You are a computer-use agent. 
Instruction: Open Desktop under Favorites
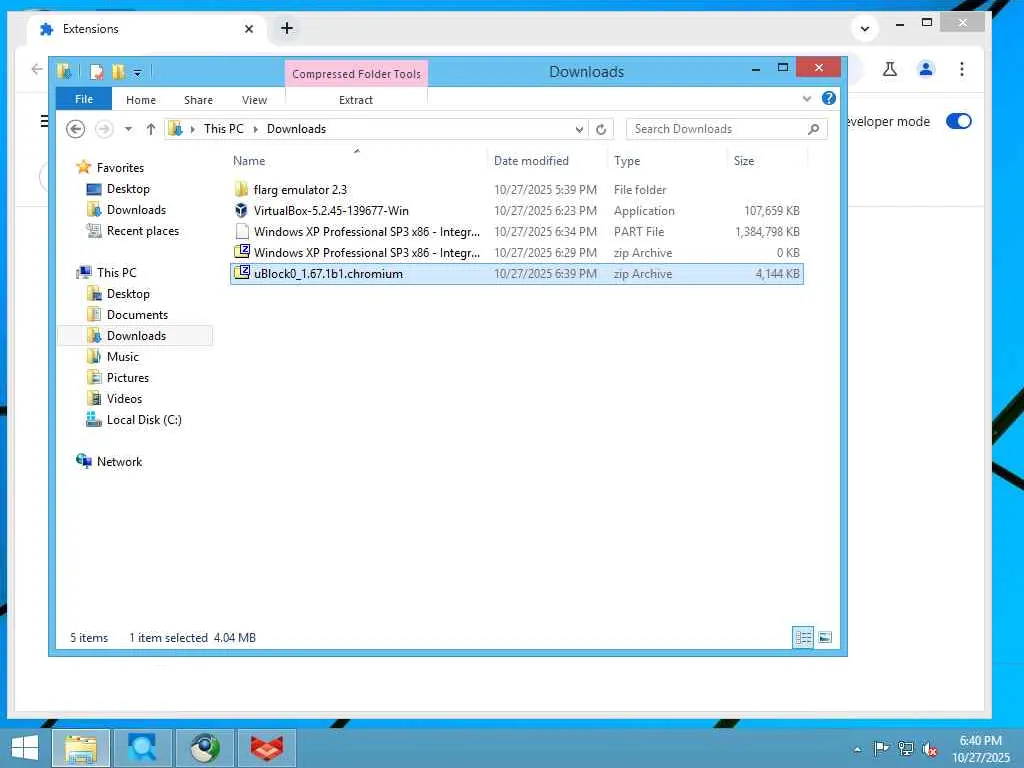pyautogui.click(x=128, y=189)
